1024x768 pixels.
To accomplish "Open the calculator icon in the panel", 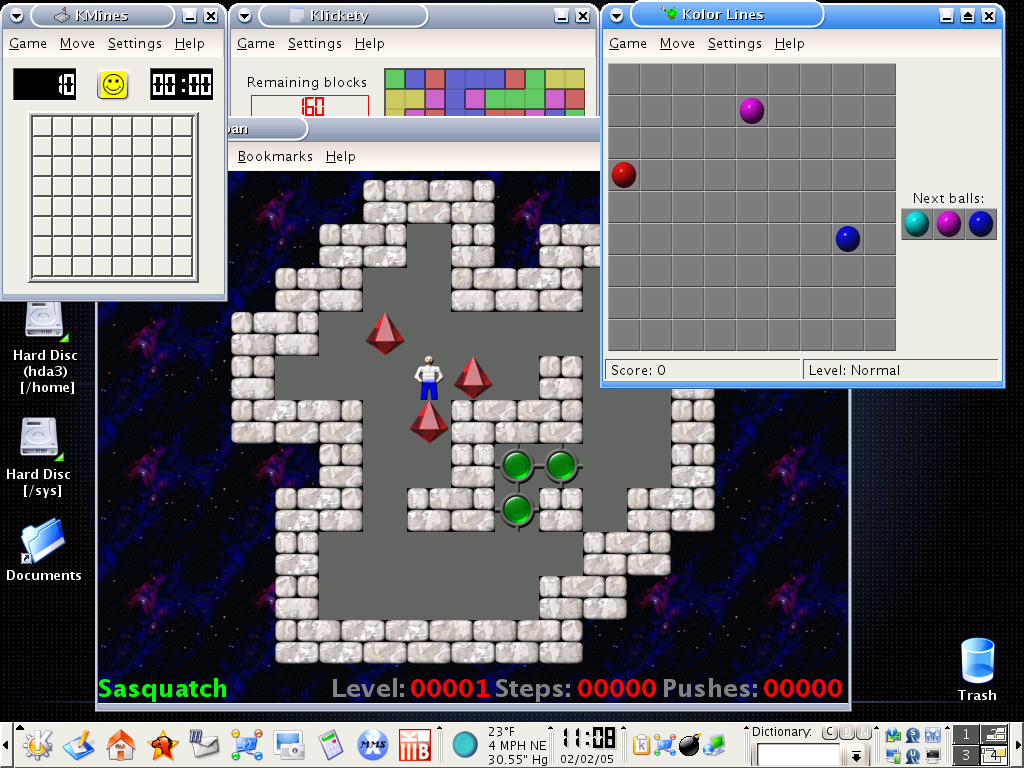I will coord(330,745).
